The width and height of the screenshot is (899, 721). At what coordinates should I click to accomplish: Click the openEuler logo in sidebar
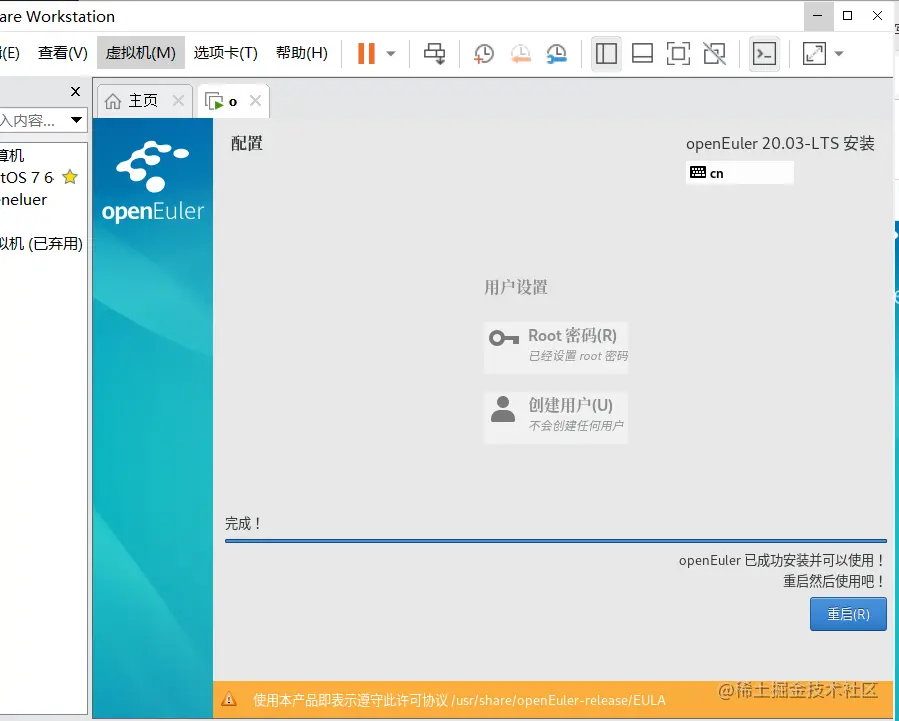tap(153, 181)
